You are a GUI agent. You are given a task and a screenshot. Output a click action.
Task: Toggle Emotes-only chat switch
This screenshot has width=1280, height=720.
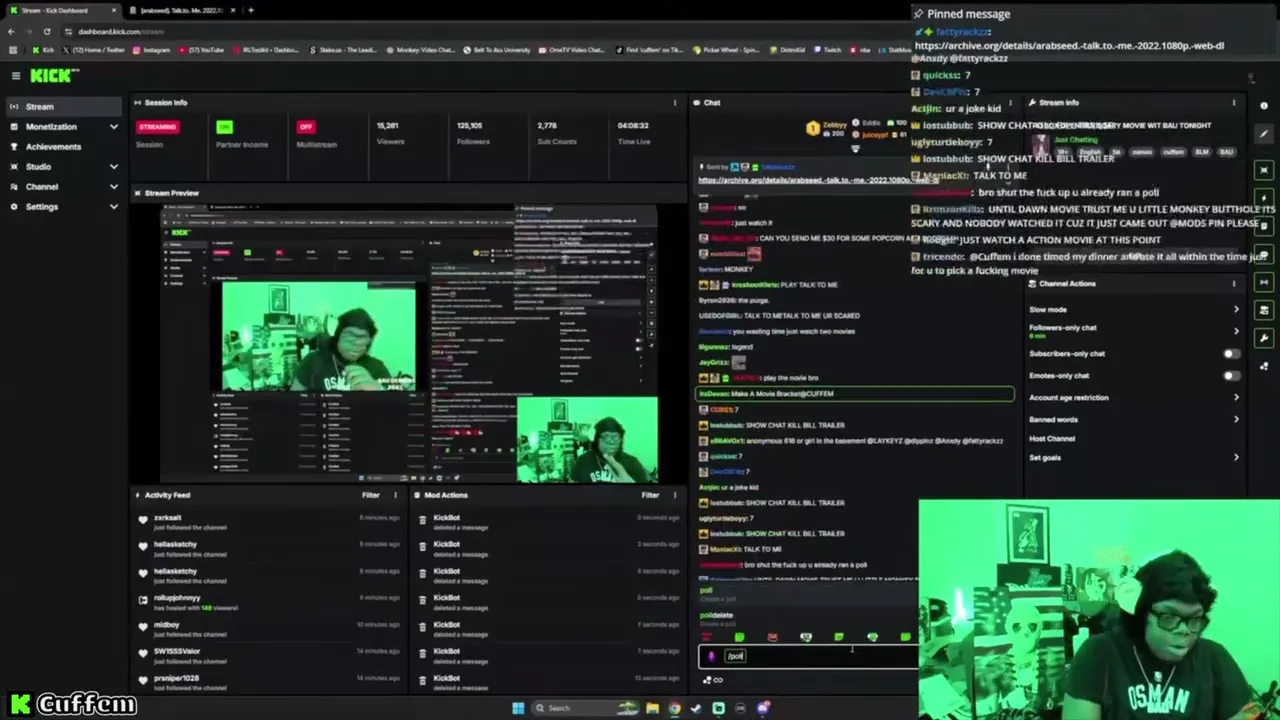(1231, 376)
